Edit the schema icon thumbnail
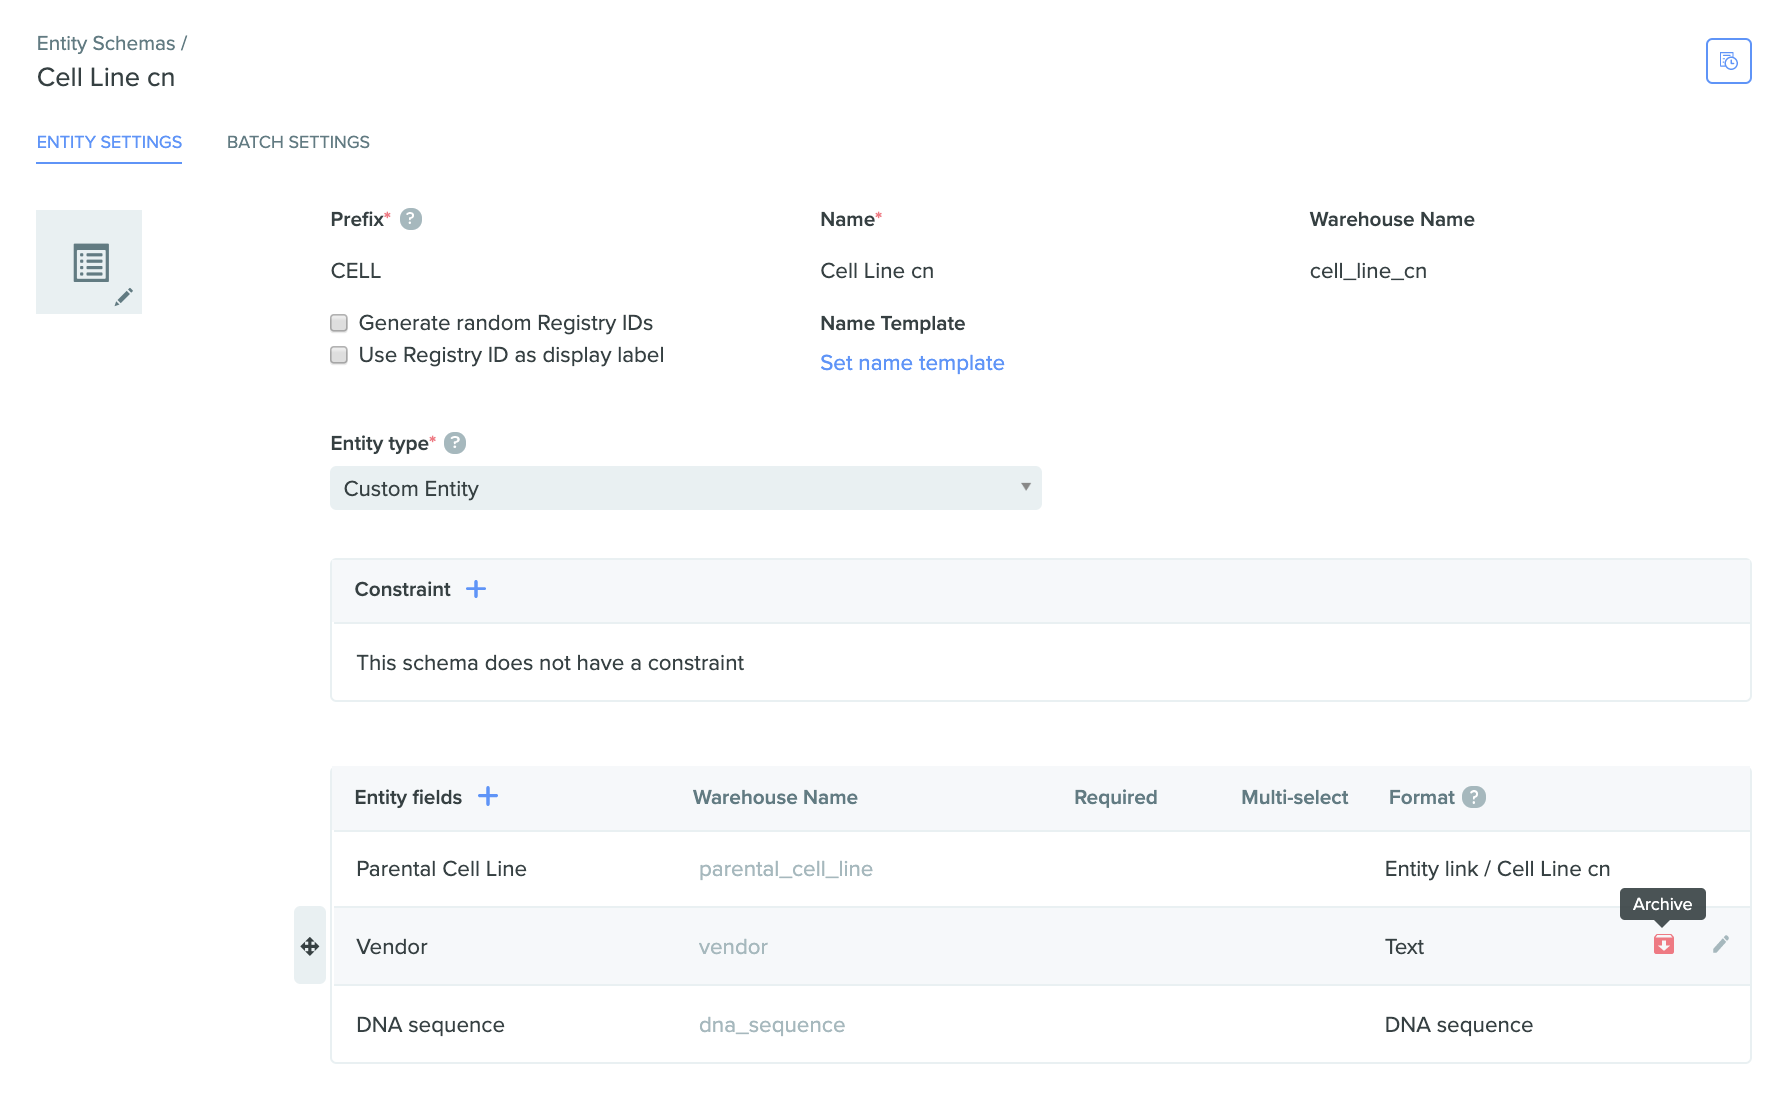The image size is (1788, 1096). 89,262
